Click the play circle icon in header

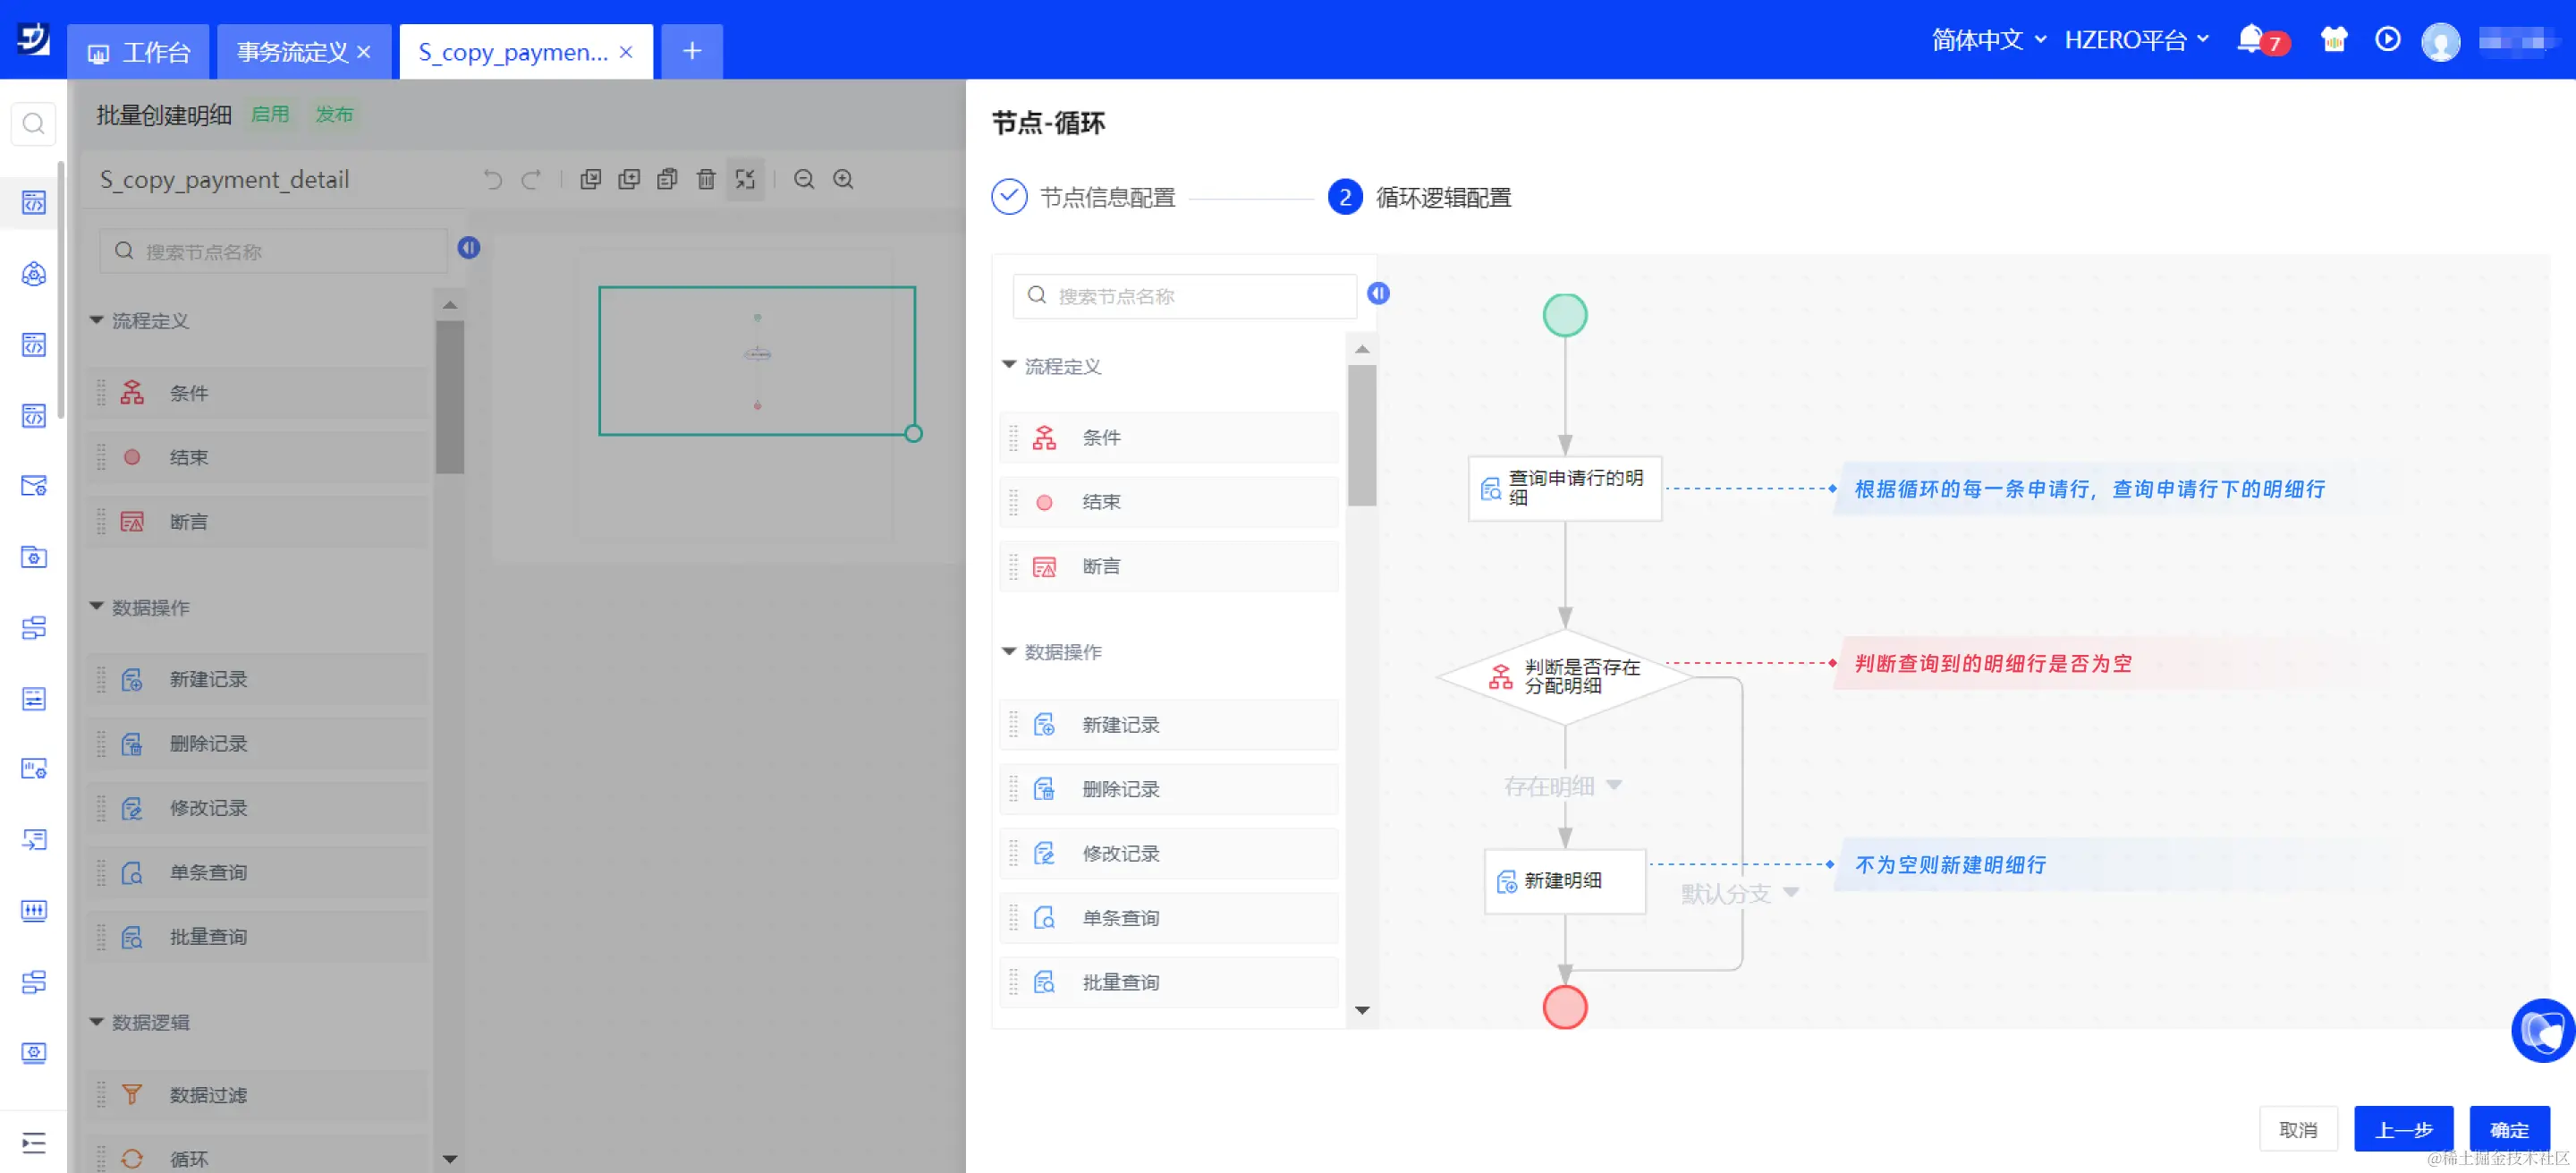[x=2387, y=40]
